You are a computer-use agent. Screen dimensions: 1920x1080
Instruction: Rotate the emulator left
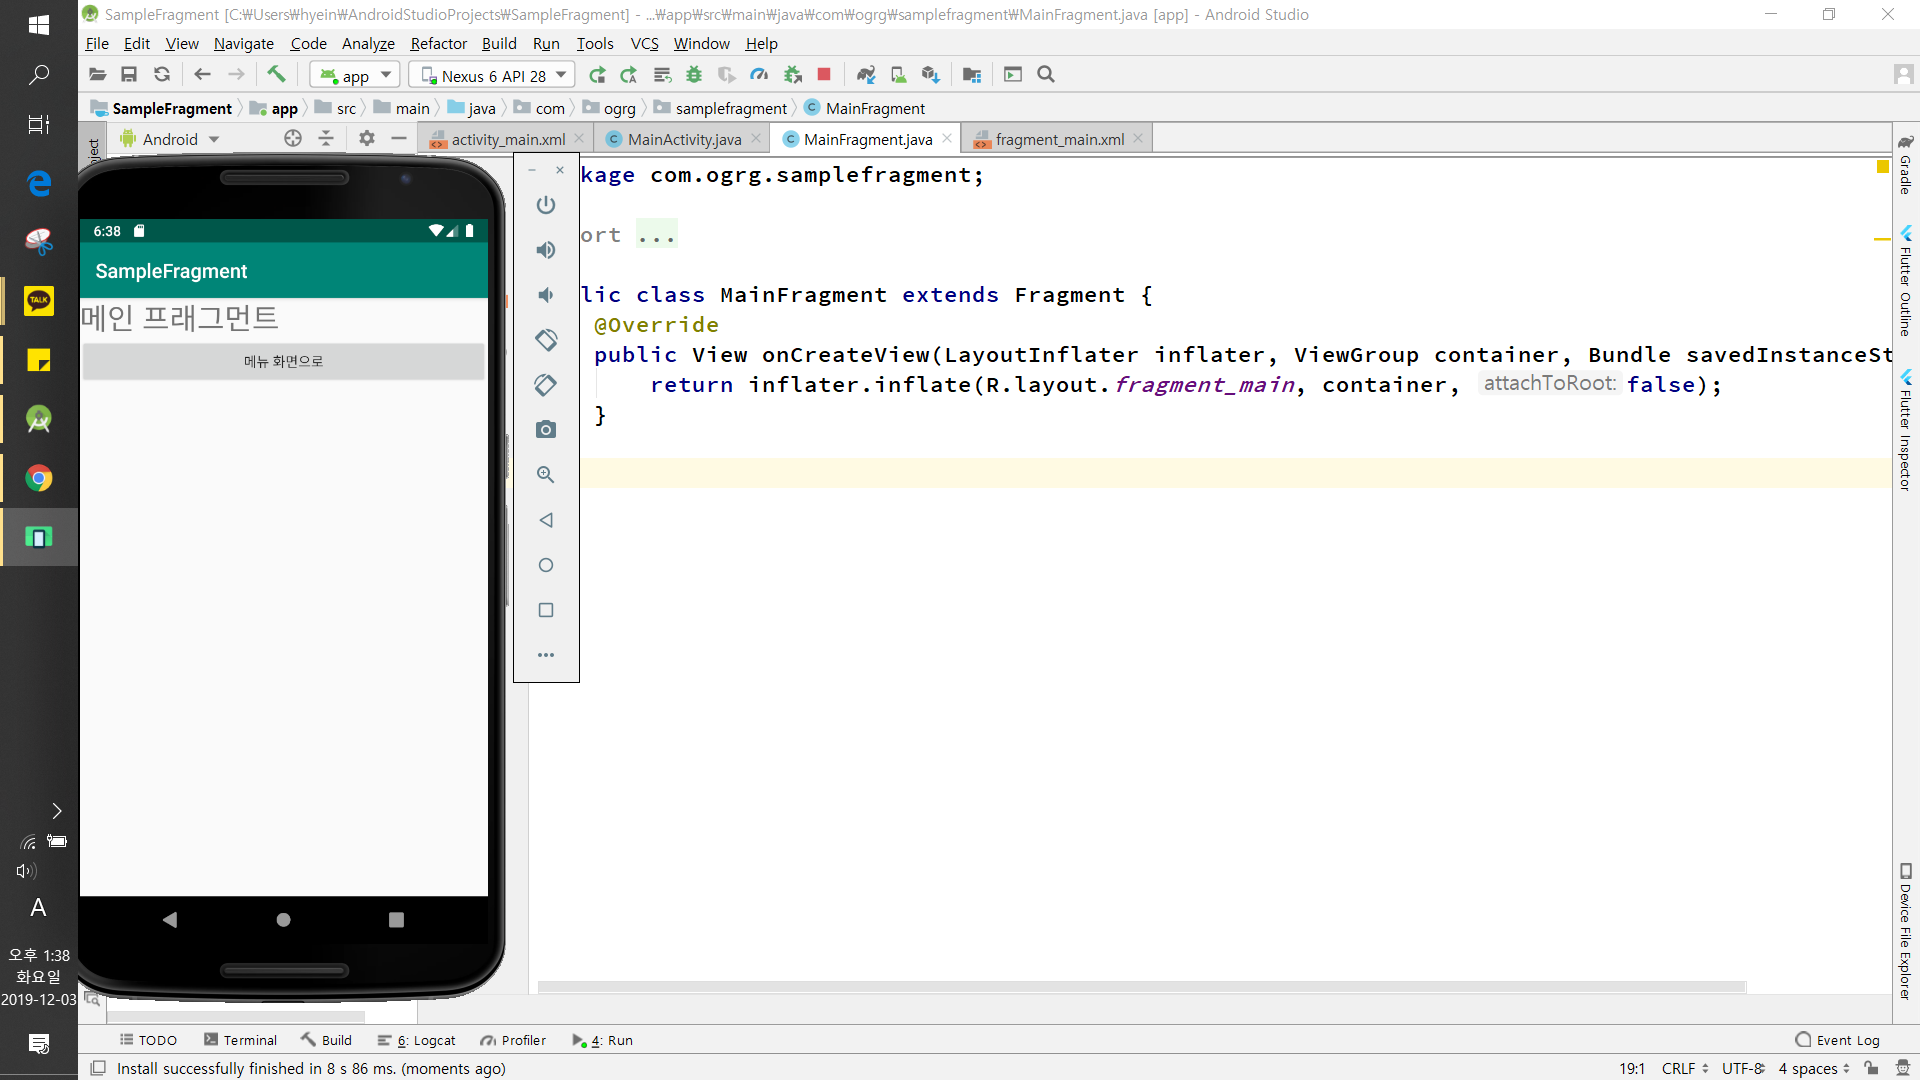(x=545, y=340)
